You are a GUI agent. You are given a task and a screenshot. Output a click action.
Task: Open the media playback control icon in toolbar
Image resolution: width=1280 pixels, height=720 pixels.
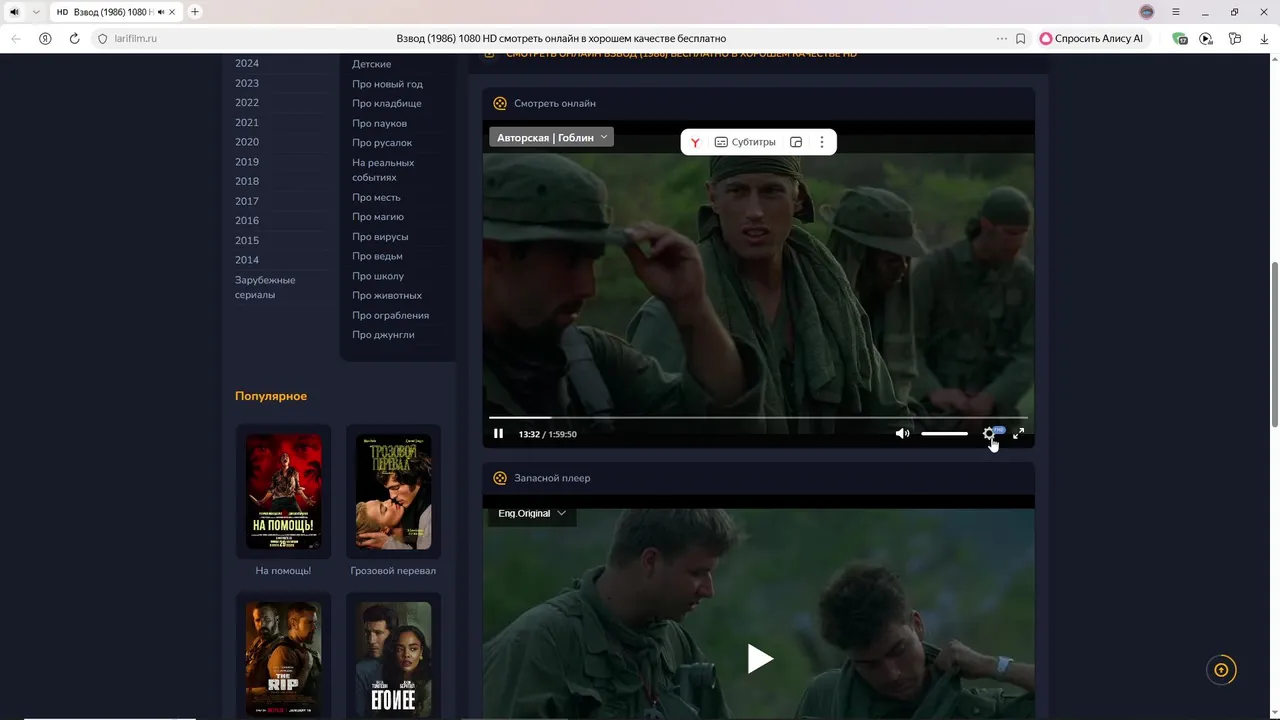(x=1206, y=38)
